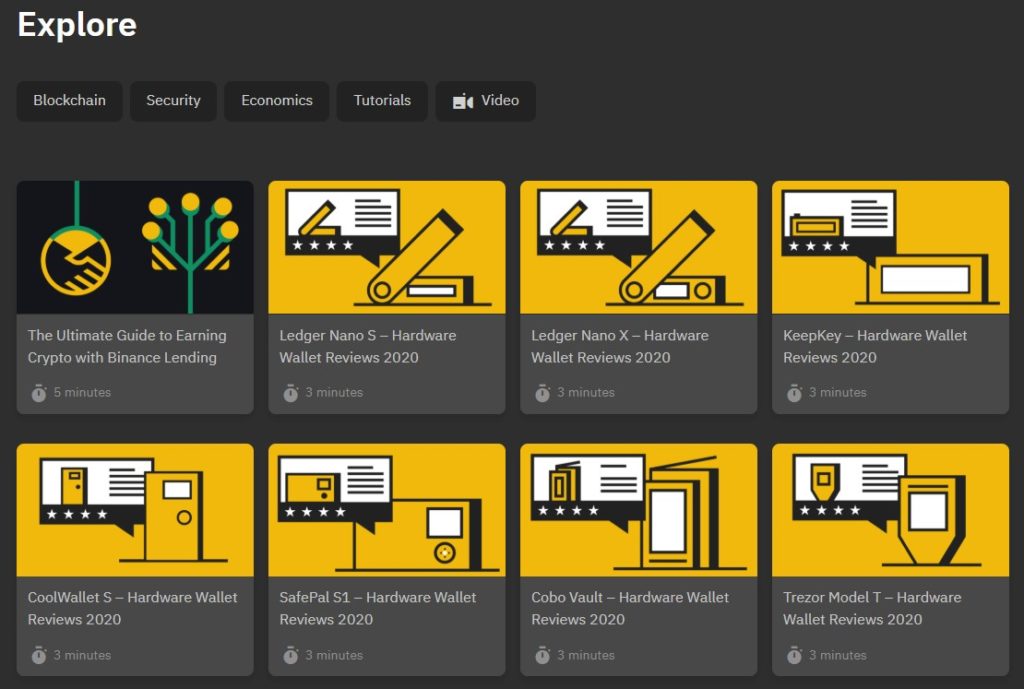Viewport: 1024px width, 689px height.
Task: Click the stopwatch icon on the Trezor Model T card
Action: tap(794, 655)
